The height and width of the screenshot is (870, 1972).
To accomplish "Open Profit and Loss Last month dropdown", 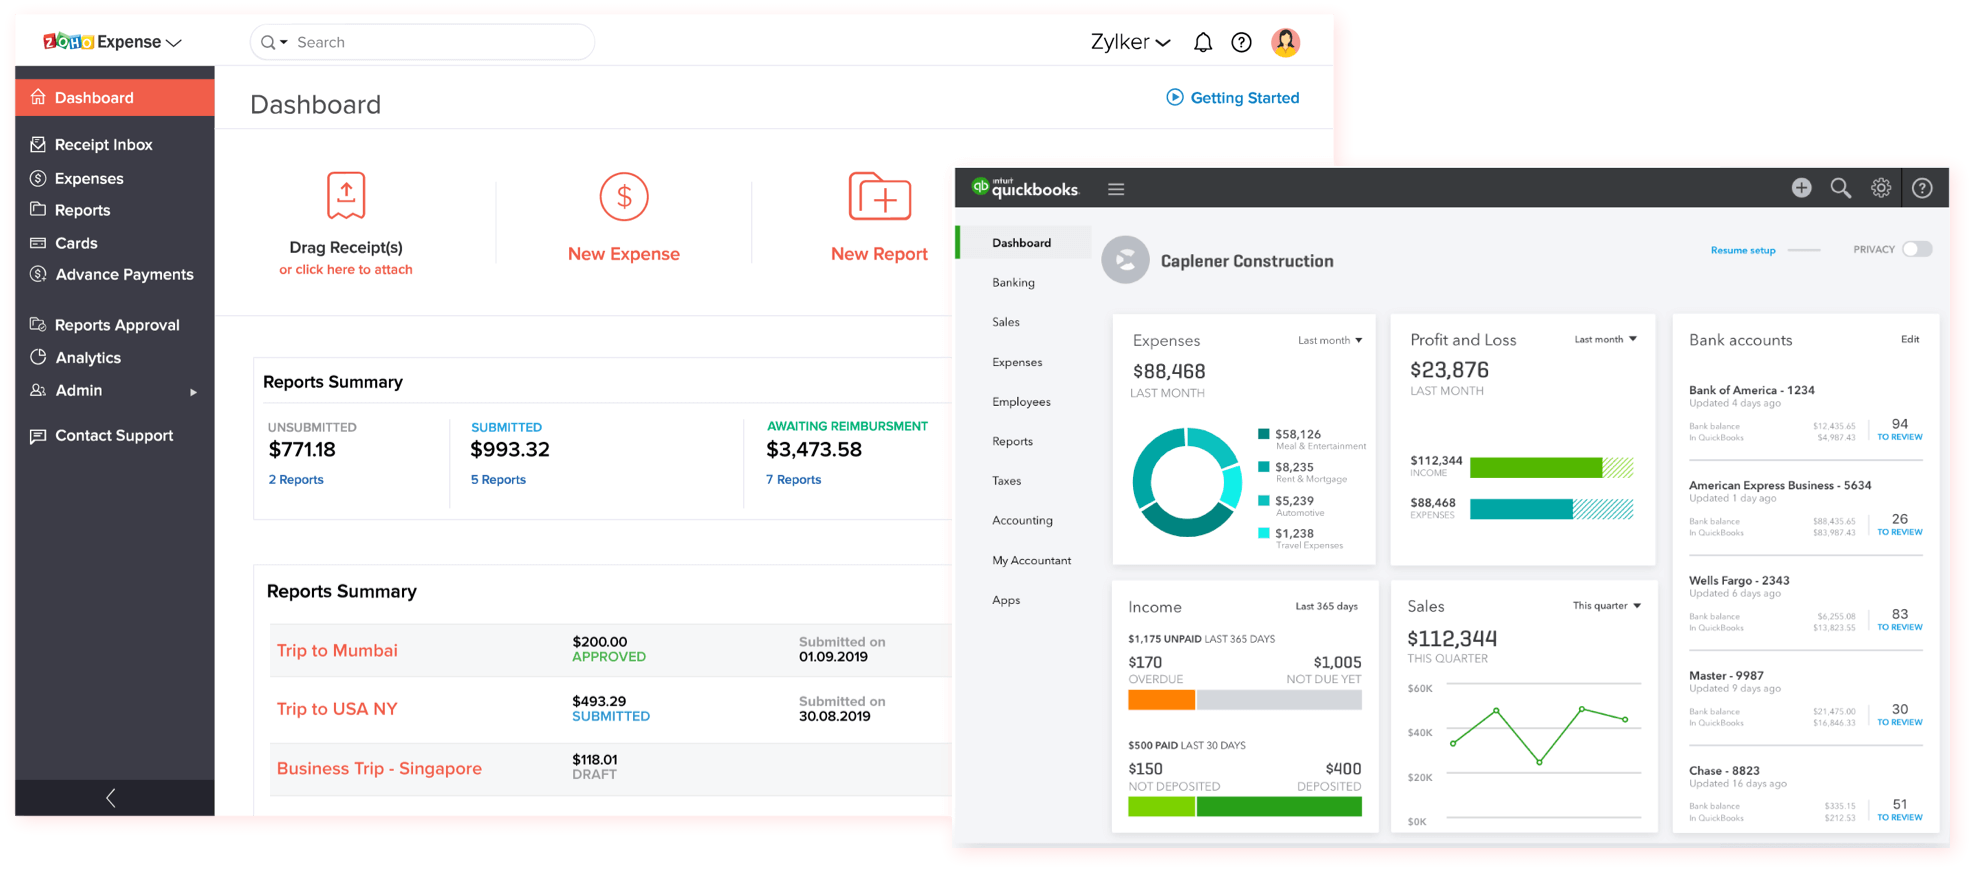I will pos(1606,339).
